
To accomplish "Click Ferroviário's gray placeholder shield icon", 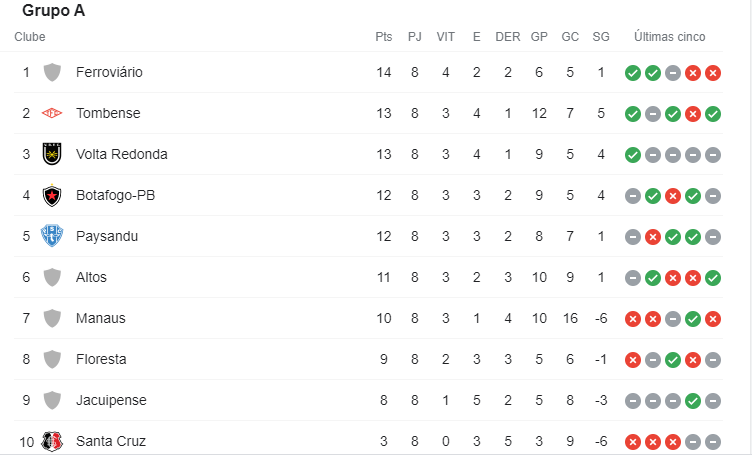I will 52,72.
